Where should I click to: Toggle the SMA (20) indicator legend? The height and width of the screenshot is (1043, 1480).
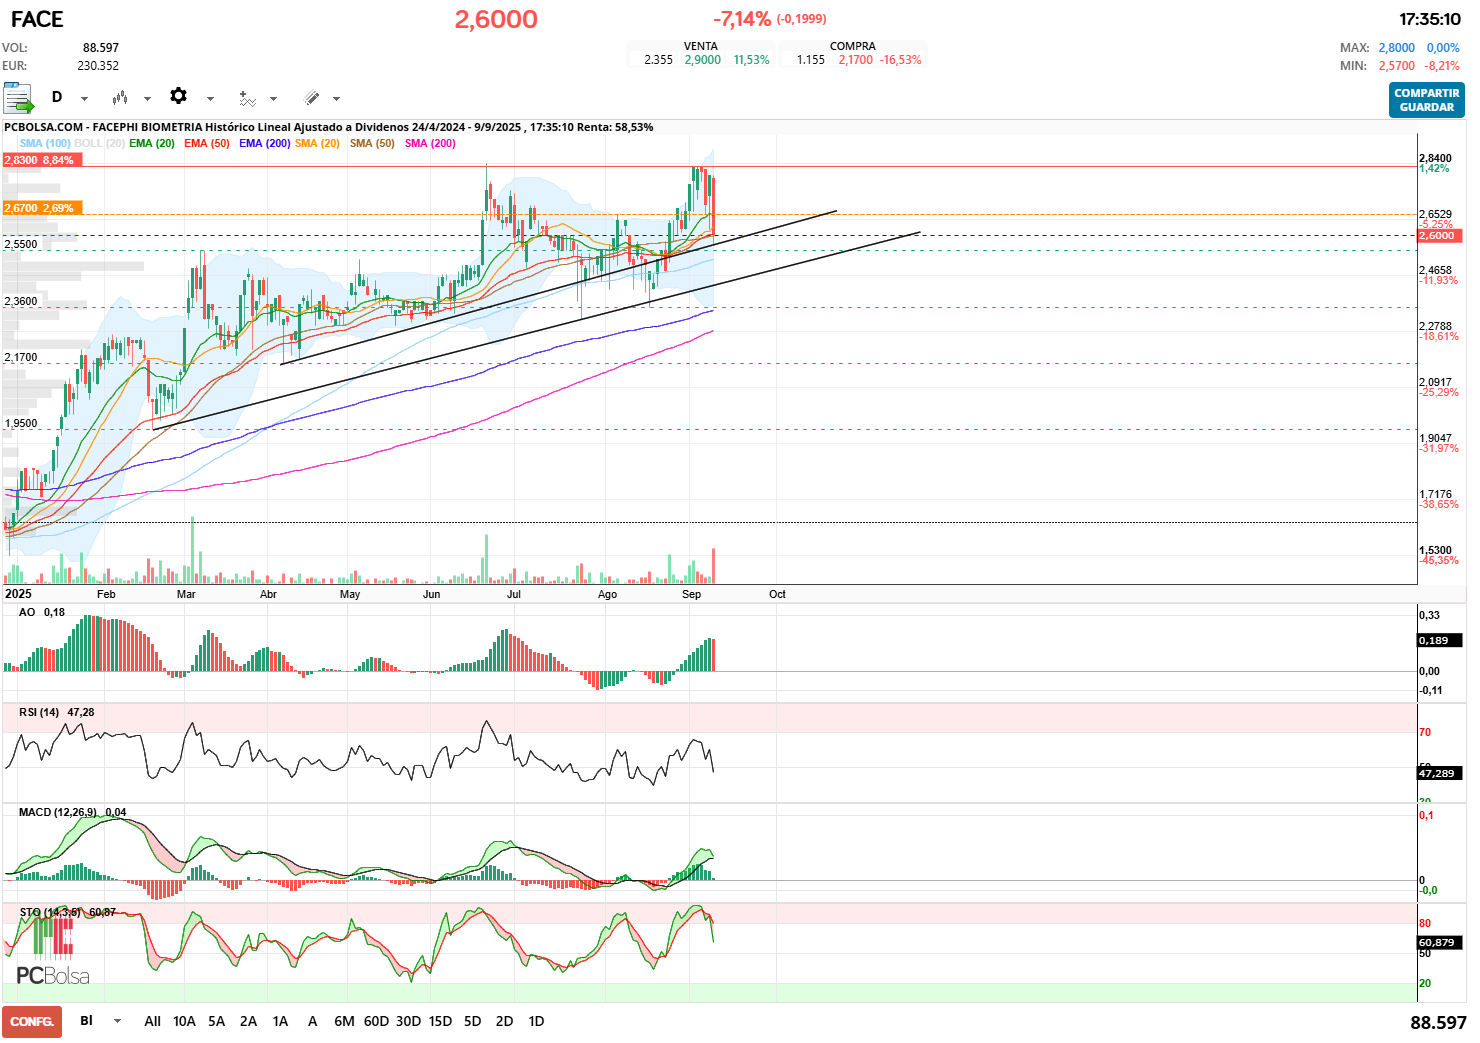coord(317,143)
